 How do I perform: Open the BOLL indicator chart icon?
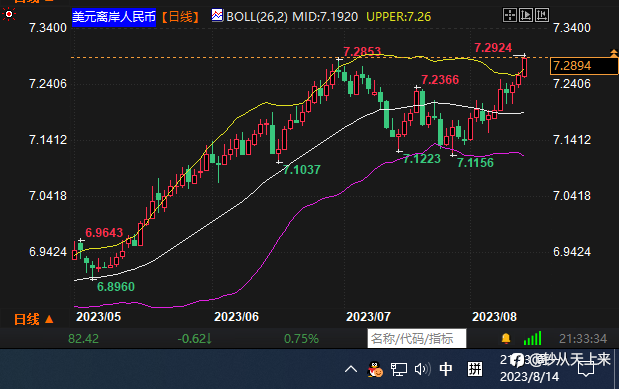click(217, 15)
